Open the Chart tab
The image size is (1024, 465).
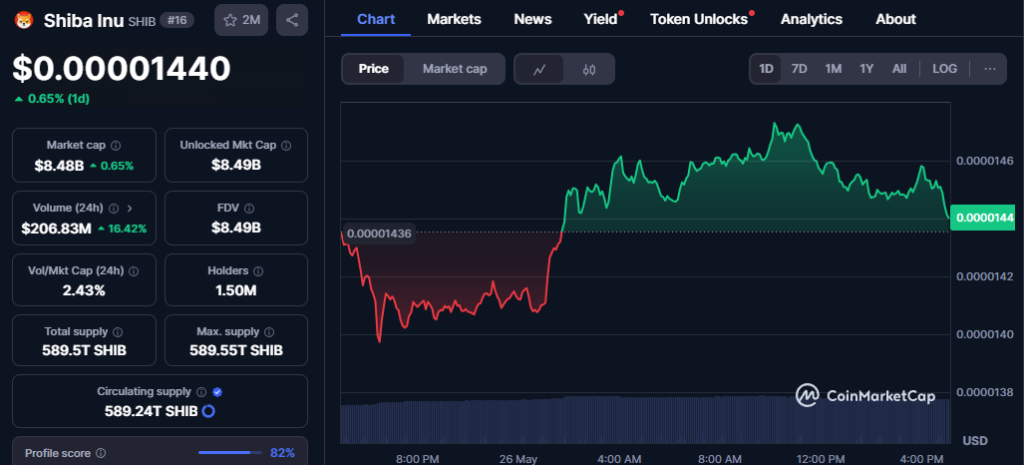[376, 20]
